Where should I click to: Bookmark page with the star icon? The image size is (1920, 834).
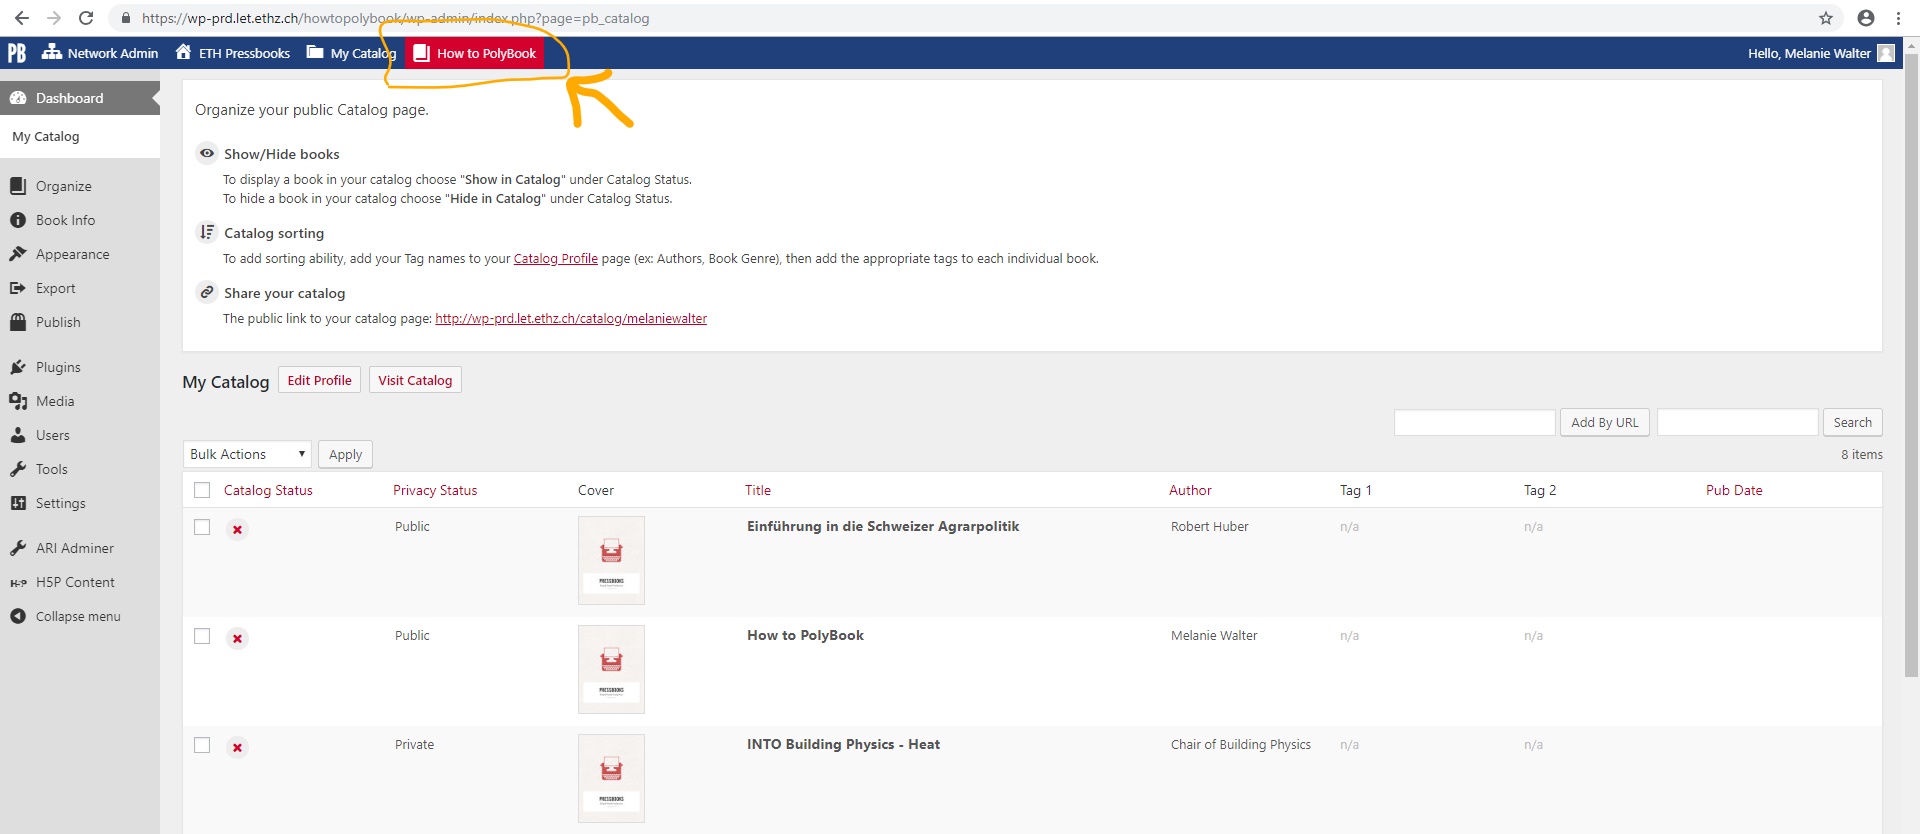pos(1826,18)
